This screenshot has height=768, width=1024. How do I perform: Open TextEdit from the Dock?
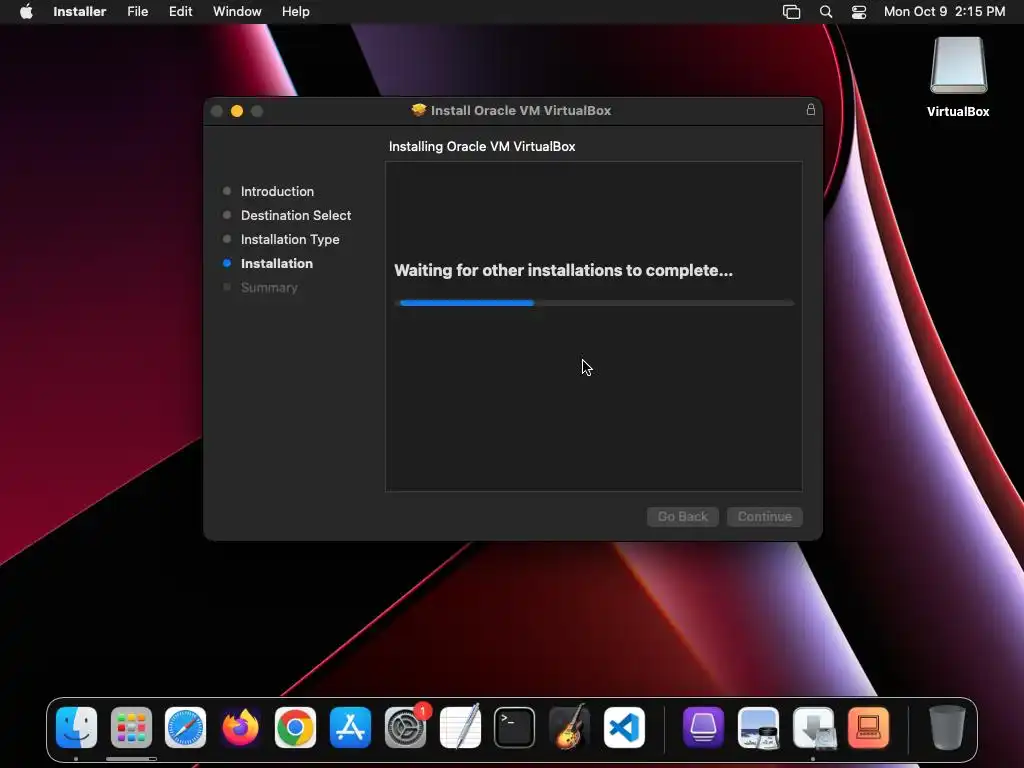pos(460,728)
